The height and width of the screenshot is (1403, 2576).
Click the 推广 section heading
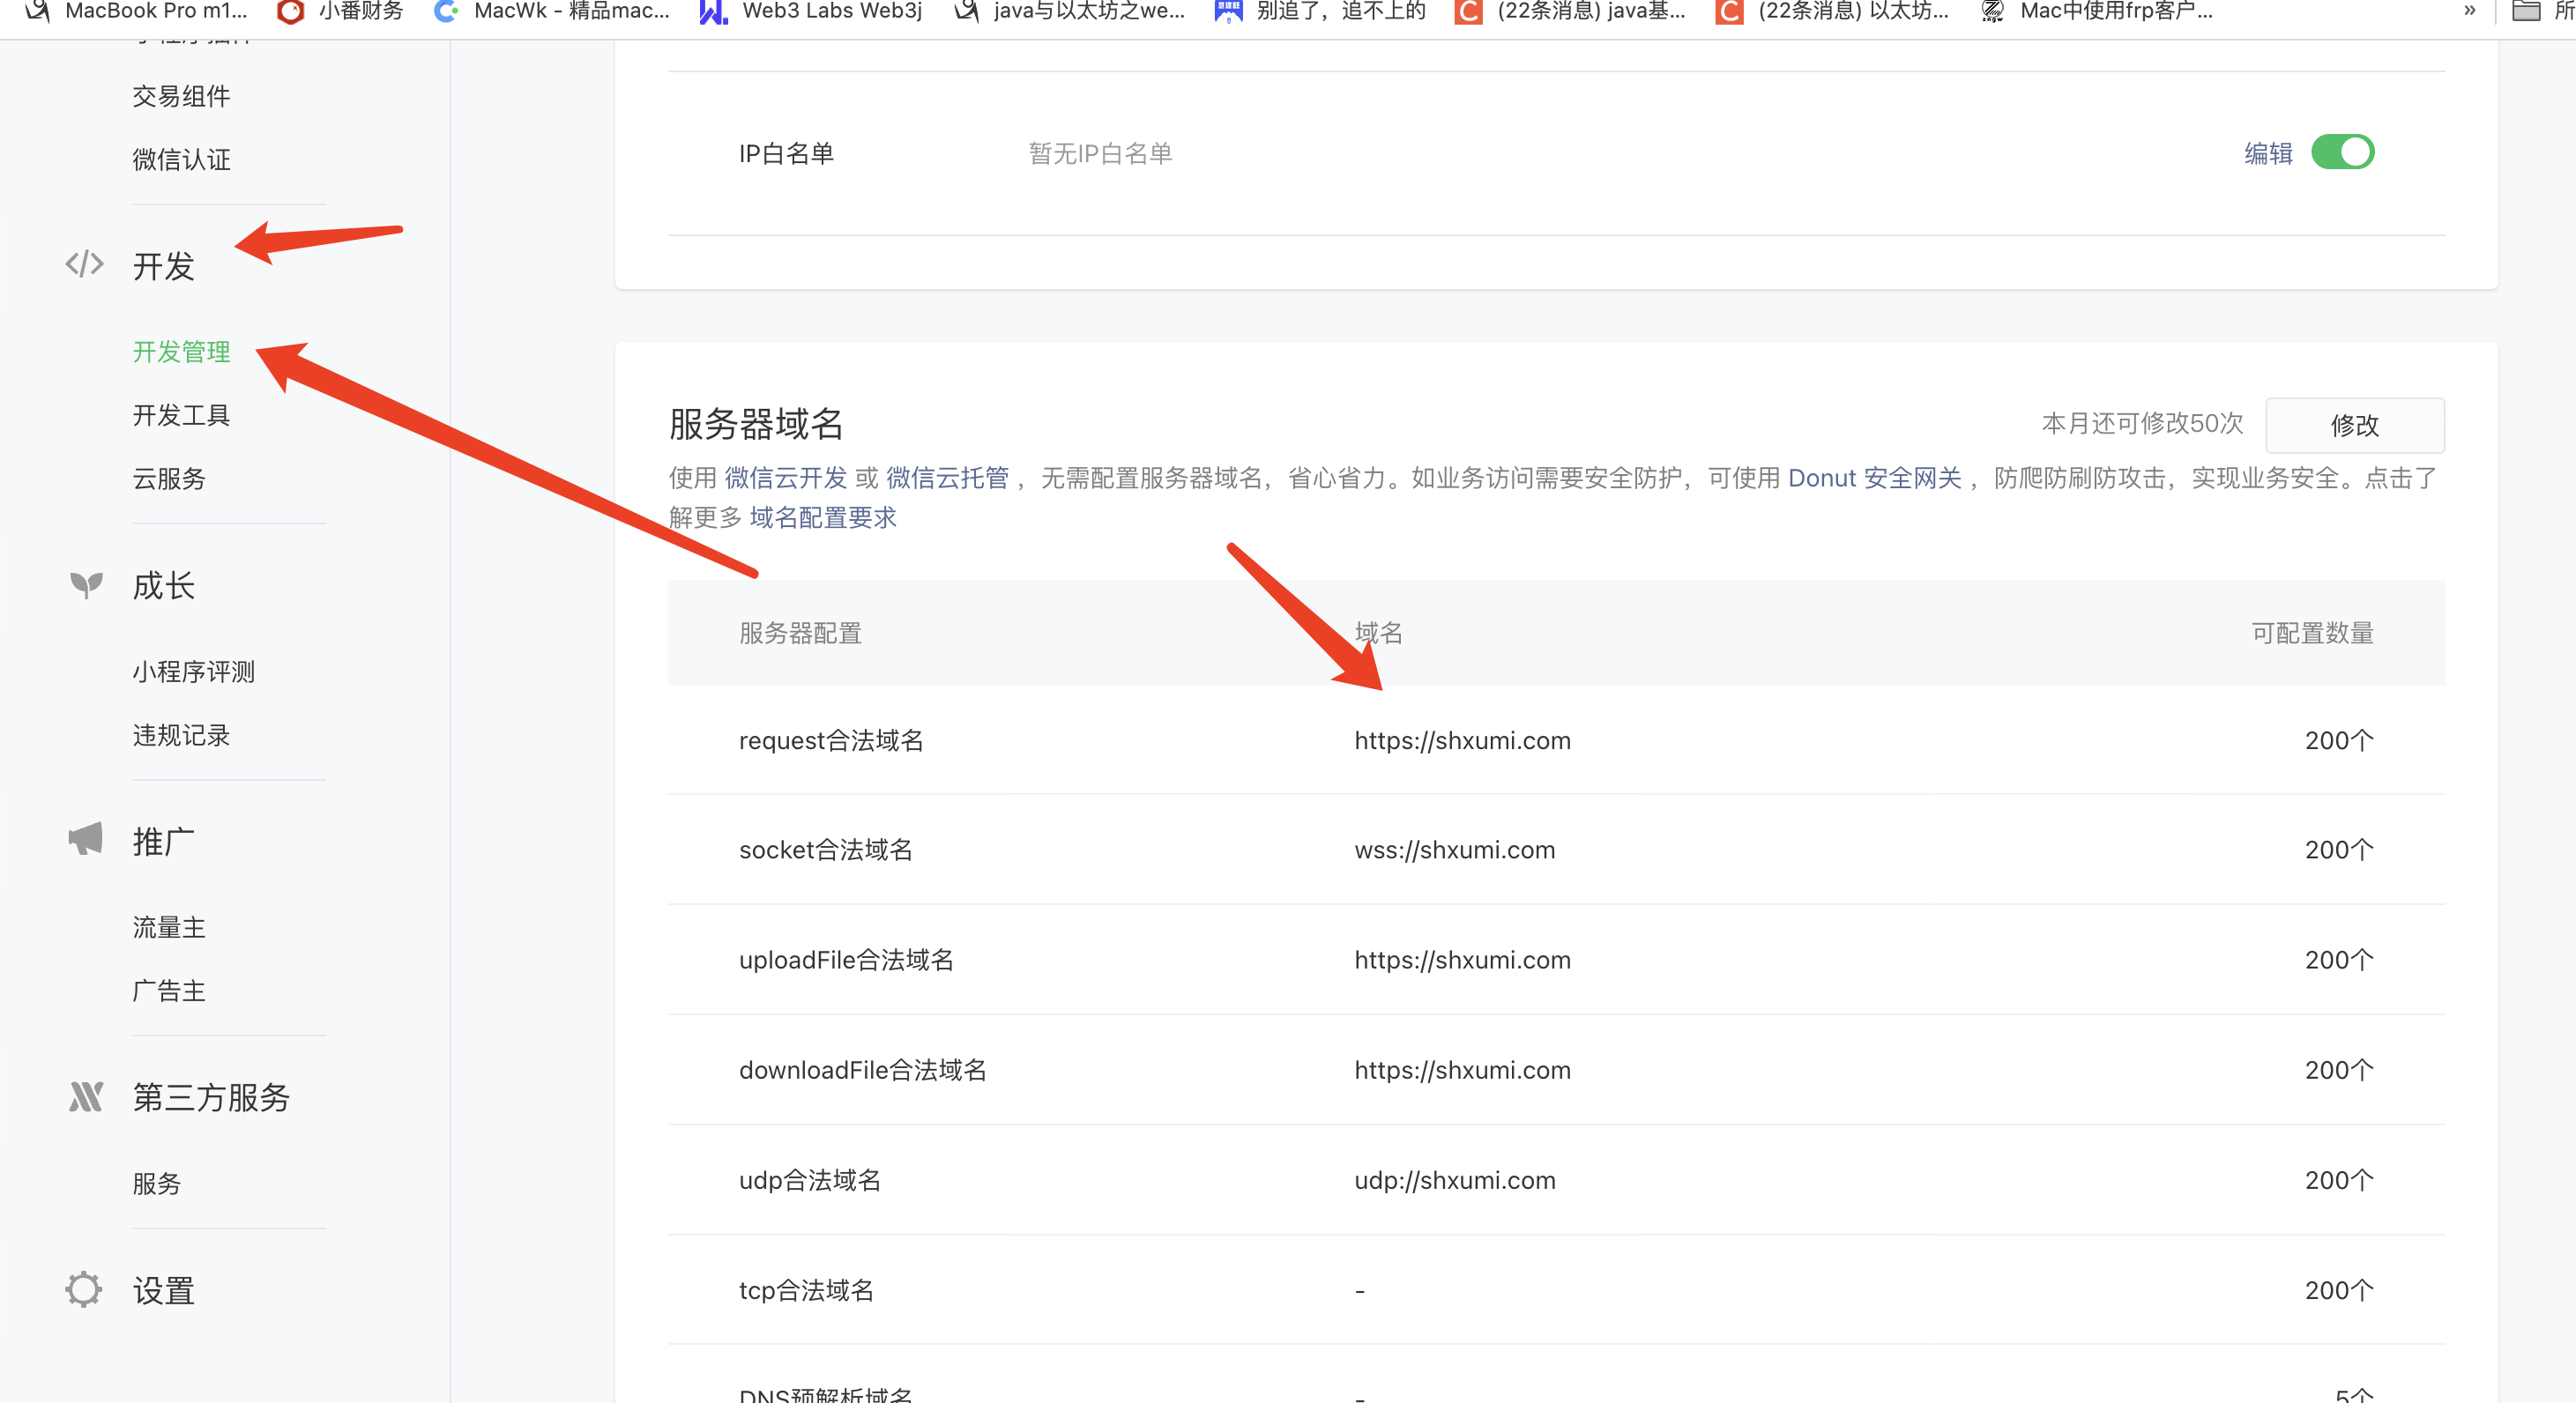(x=164, y=842)
